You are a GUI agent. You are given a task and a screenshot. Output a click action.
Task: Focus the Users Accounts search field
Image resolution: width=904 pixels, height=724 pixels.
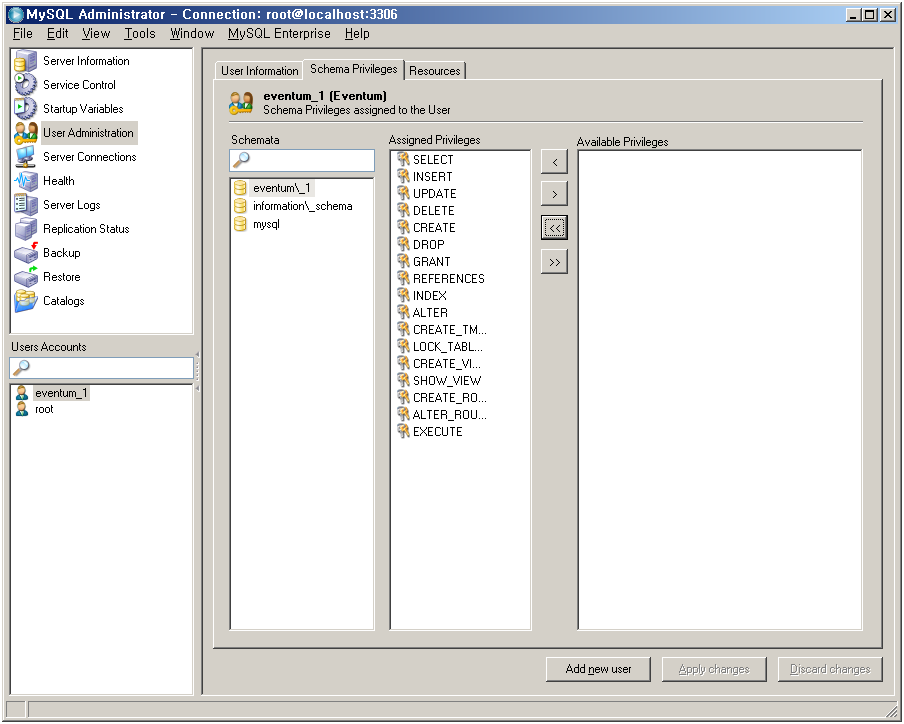(x=101, y=368)
